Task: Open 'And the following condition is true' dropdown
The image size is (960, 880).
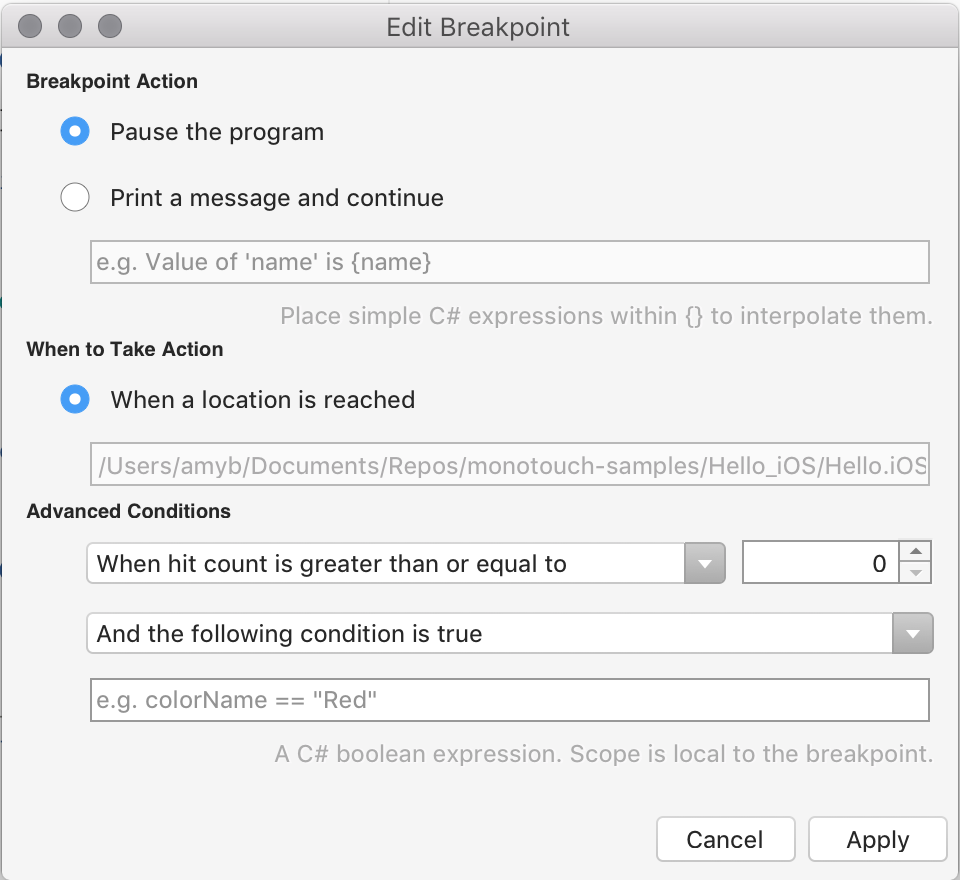Action: pyautogui.click(x=509, y=633)
